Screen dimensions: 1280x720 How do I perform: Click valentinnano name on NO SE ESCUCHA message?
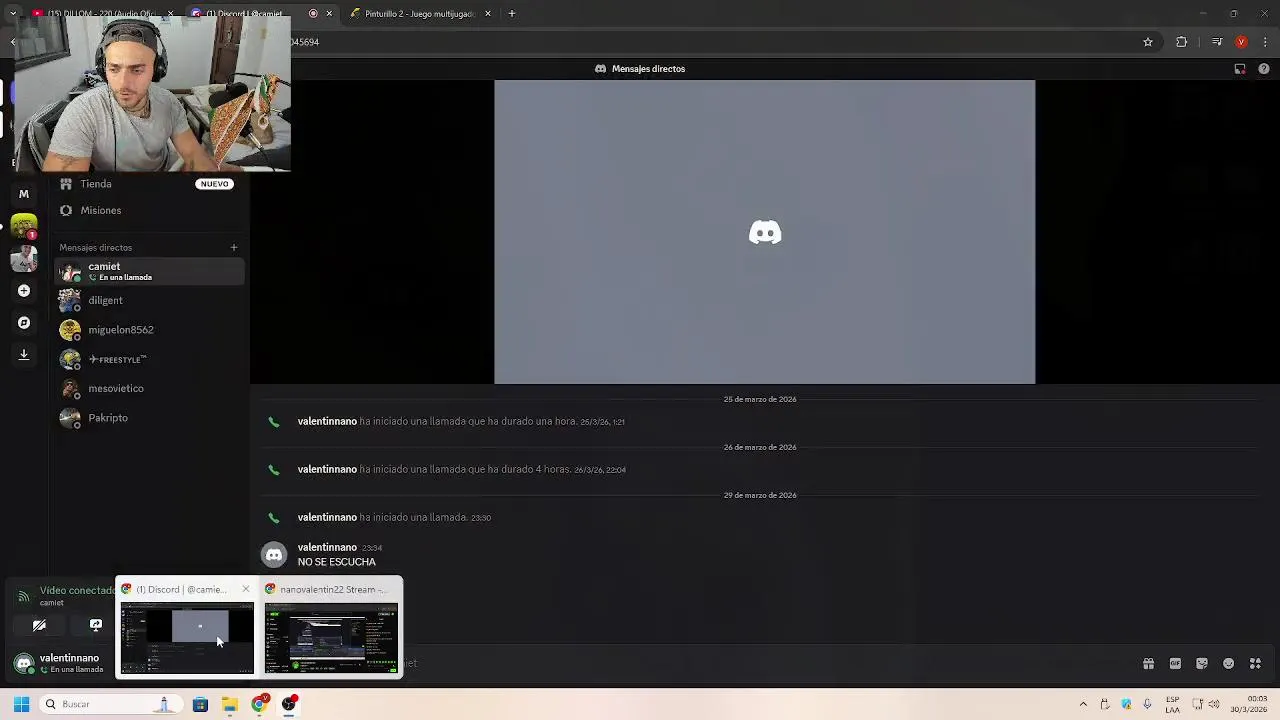[327, 548]
